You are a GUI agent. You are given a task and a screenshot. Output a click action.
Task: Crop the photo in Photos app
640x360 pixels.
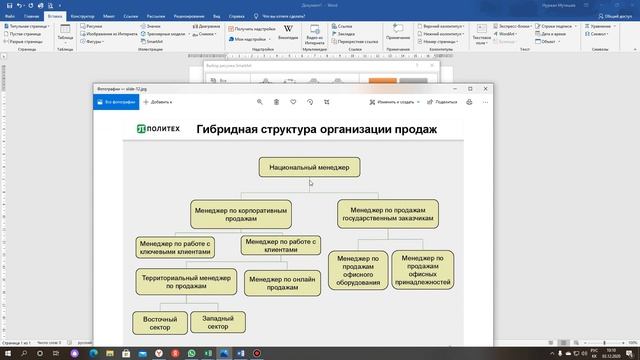pos(327,102)
